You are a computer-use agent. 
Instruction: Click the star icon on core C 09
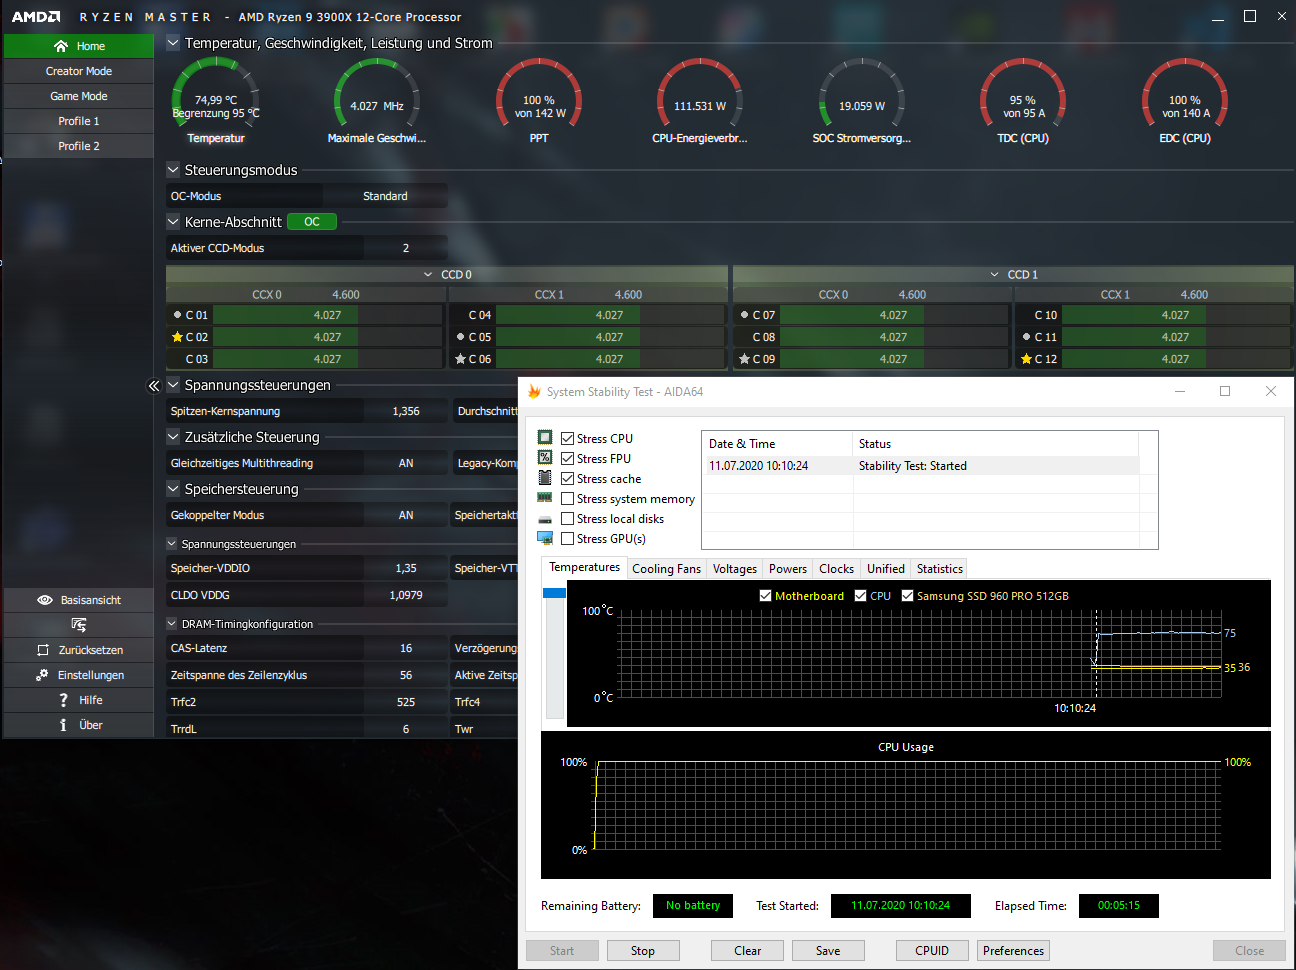pos(744,359)
